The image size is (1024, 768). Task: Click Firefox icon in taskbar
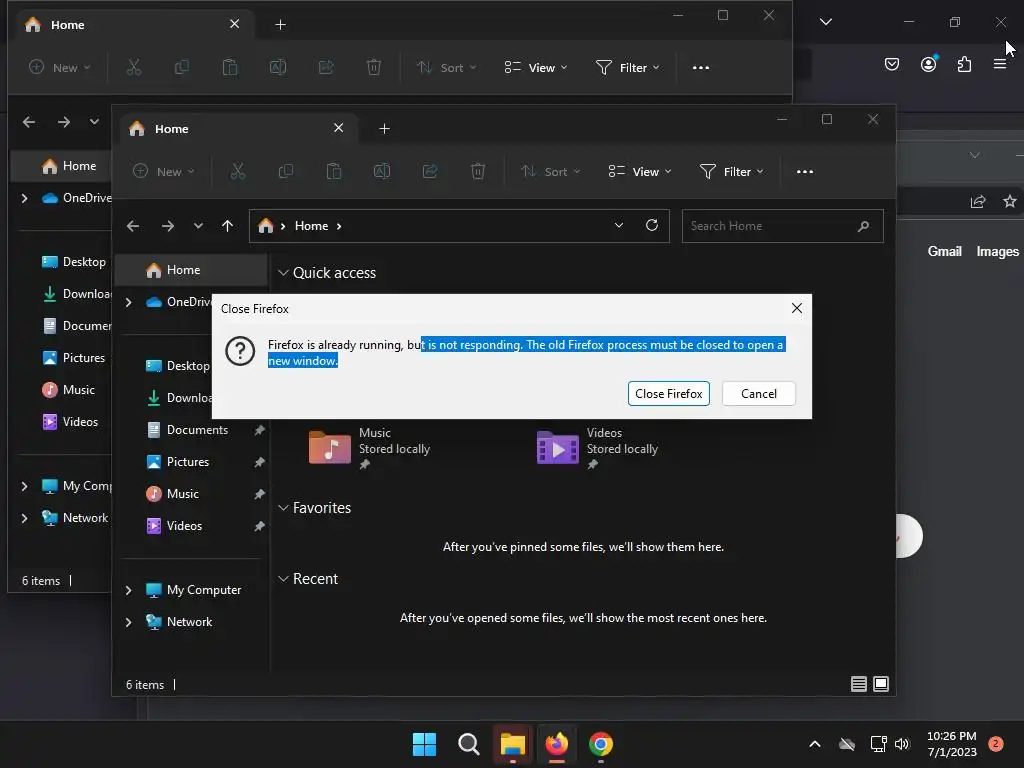click(556, 744)
